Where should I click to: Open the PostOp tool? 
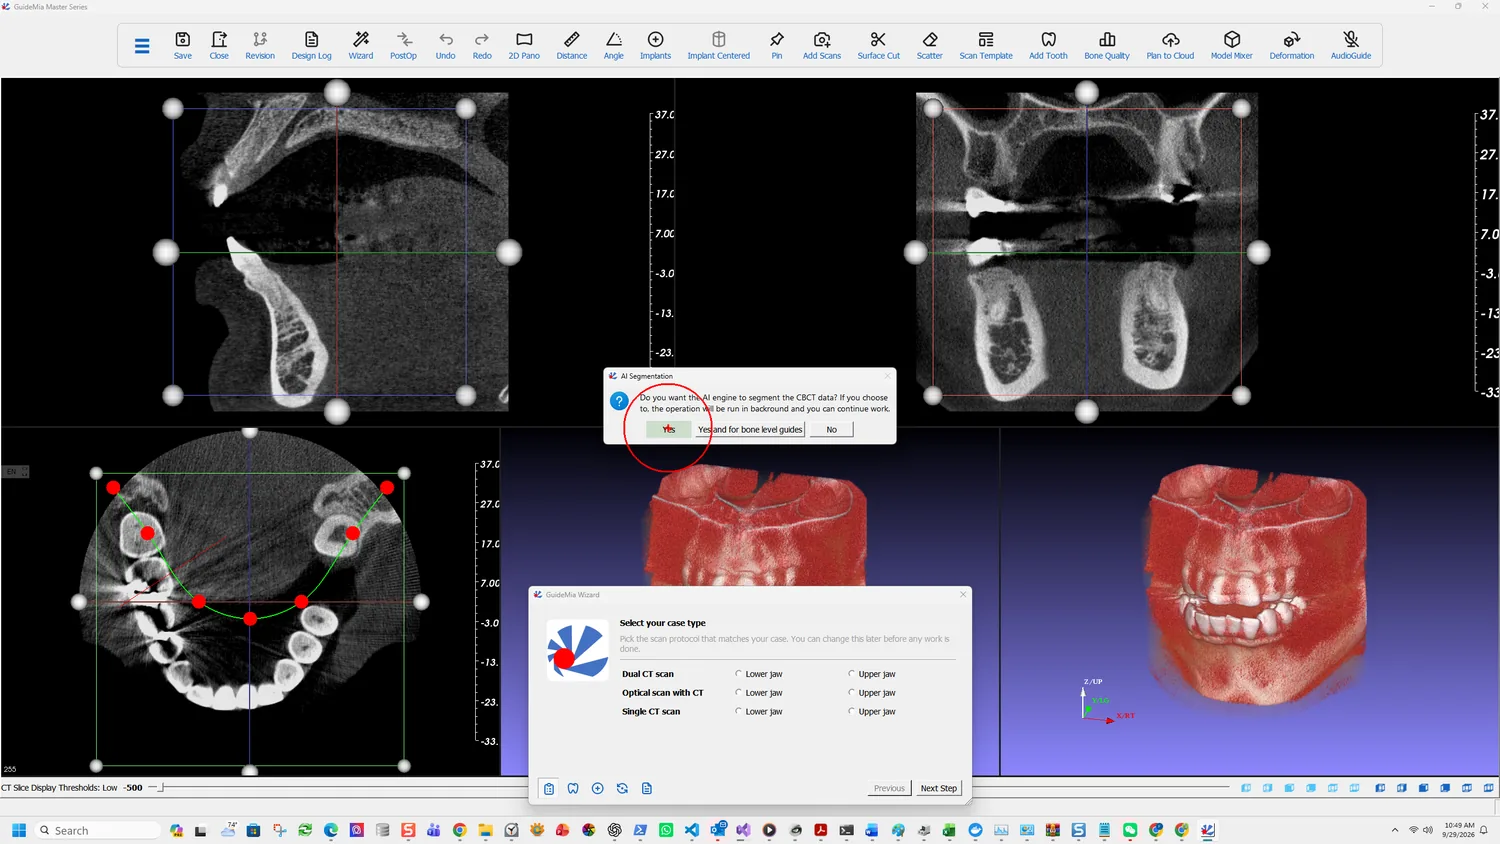coord(403,46)
